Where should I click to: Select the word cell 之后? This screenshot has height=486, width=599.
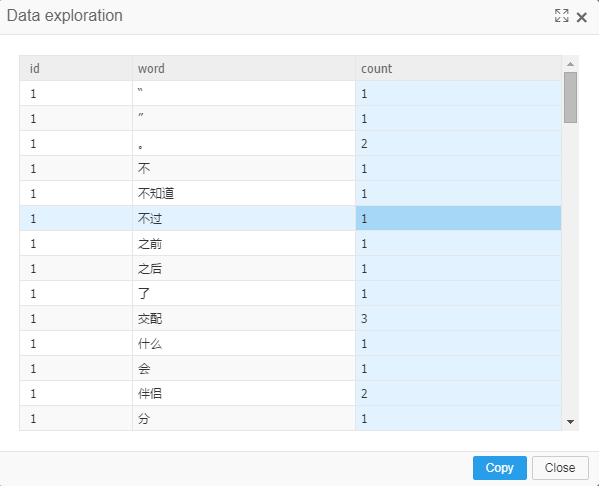(x=244, y=269)
